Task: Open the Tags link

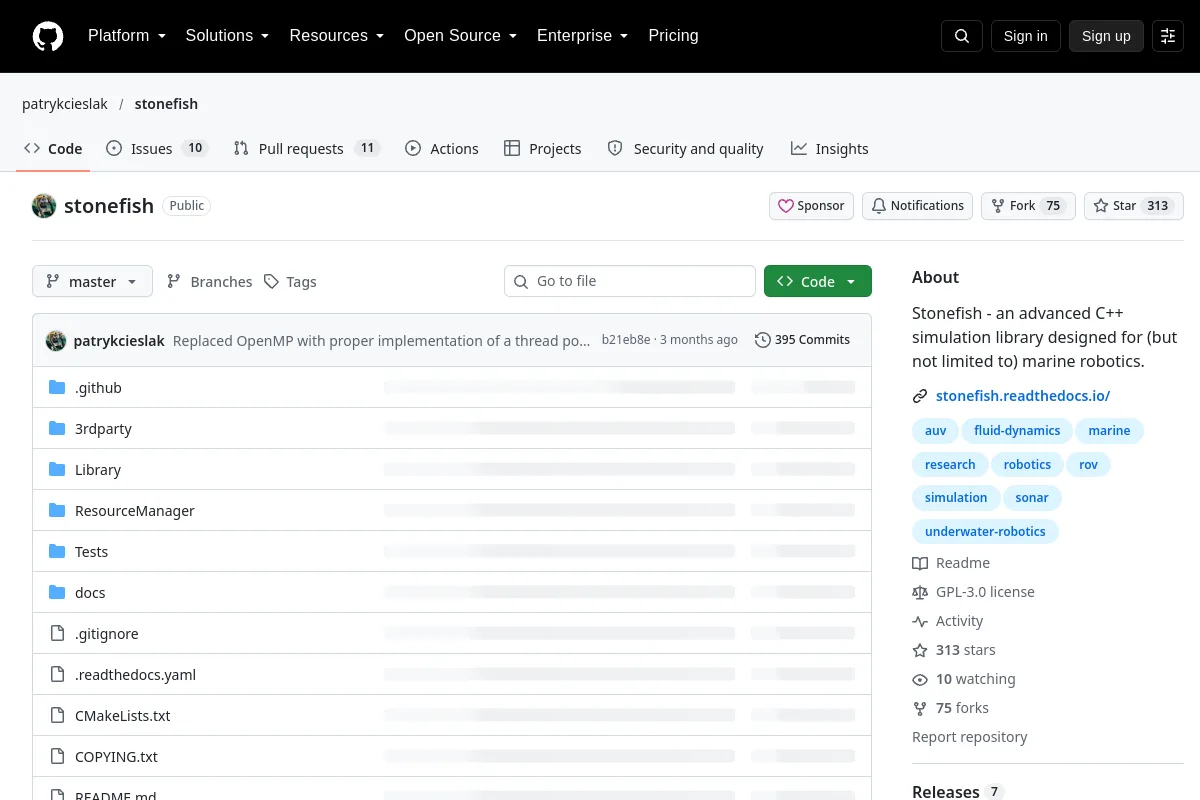Action: coord(290,282)
